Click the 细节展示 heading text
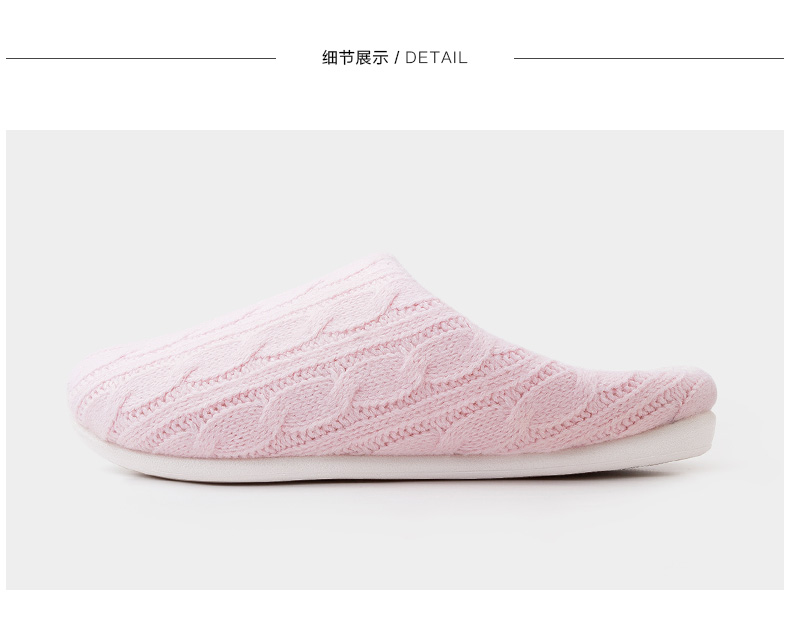 click(355, 58)
